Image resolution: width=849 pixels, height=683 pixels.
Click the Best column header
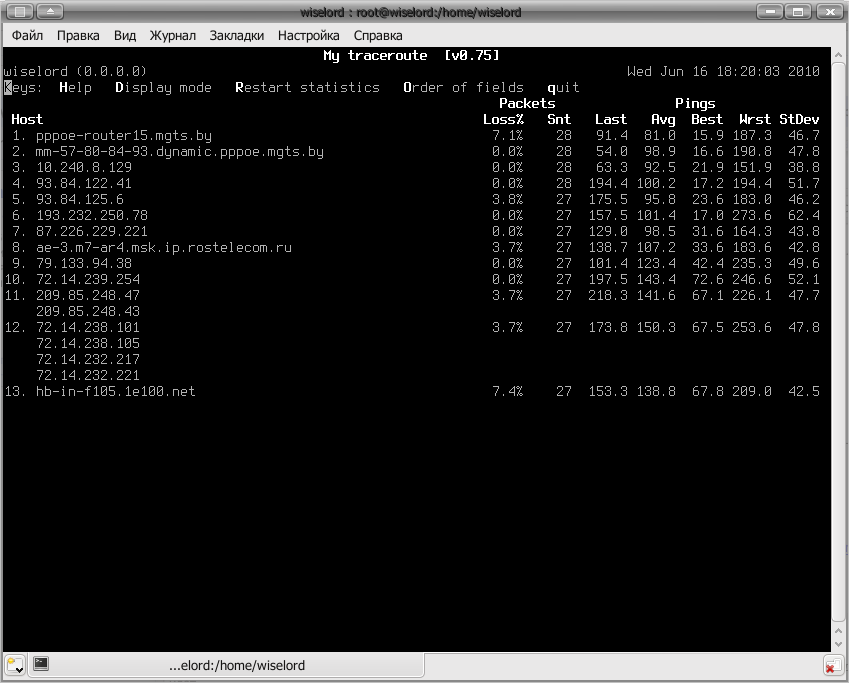coord(707,120)
